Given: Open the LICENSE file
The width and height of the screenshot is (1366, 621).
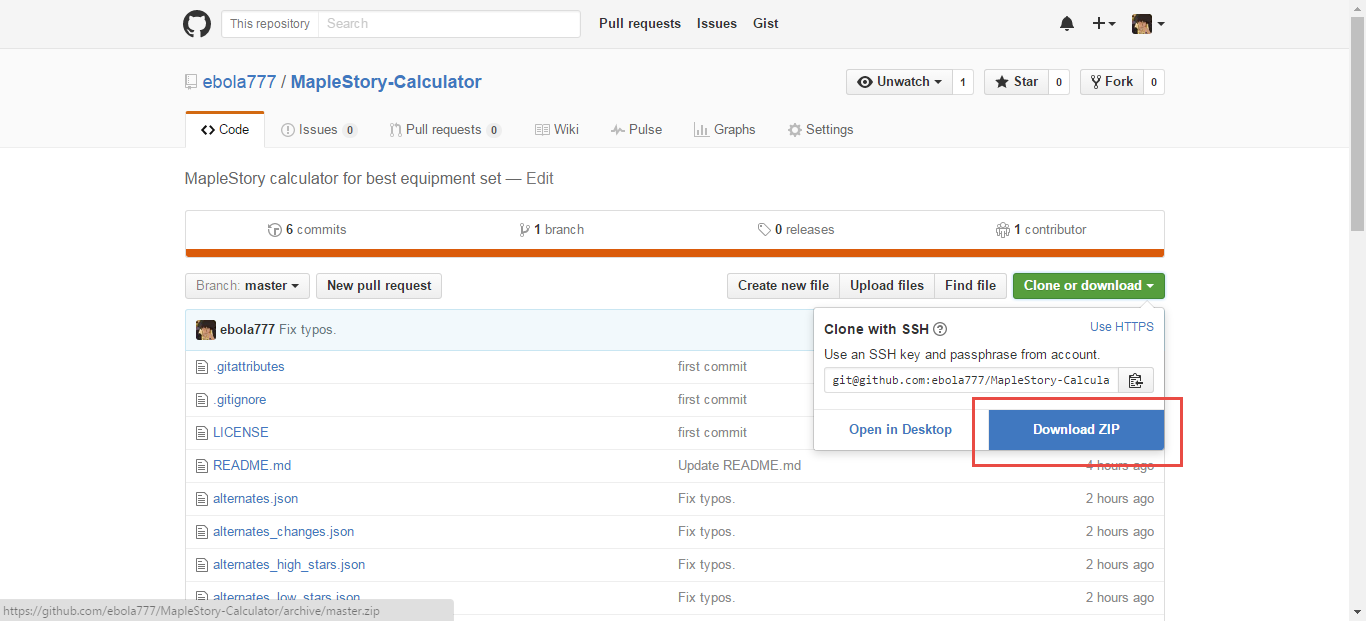Looking at the screenshot, I should pyautogui.click(x=241, y=433).
